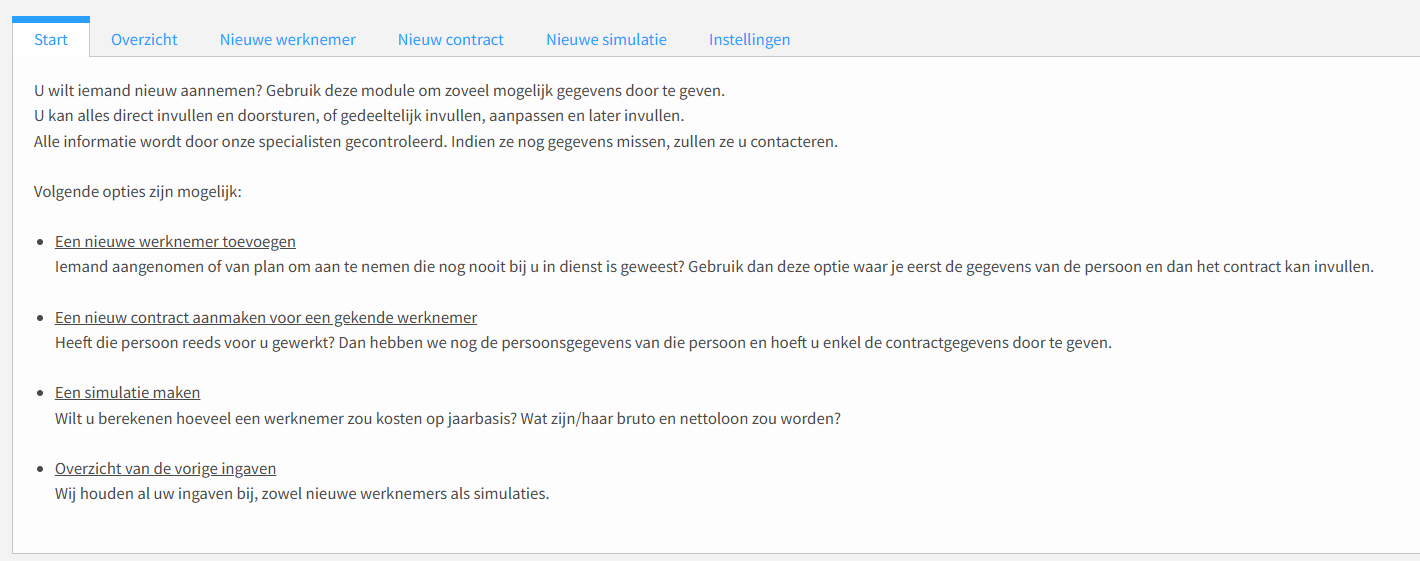
Task: Click the 'Volgende opties zijn mogelijk:' heading text
Action: (x=138, y=192)
